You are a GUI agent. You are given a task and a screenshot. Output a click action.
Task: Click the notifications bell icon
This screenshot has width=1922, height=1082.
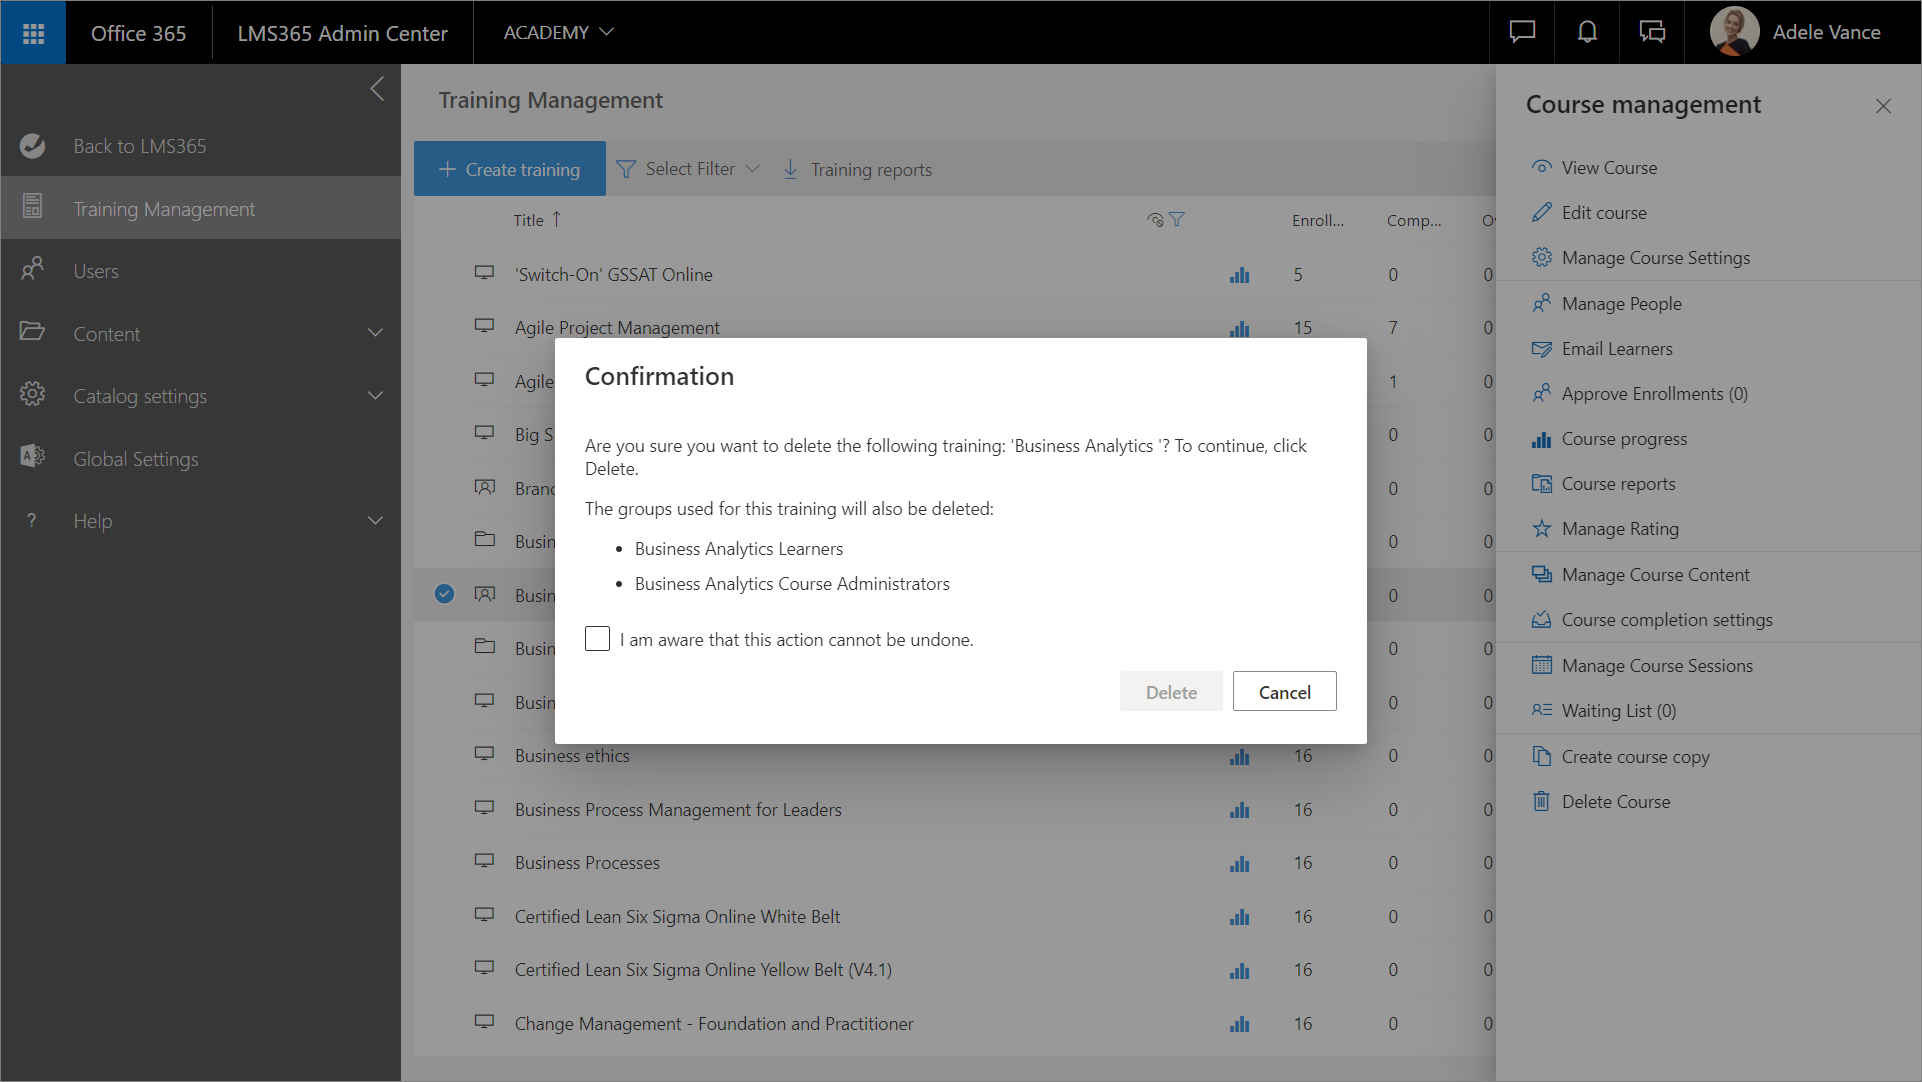1587,32
